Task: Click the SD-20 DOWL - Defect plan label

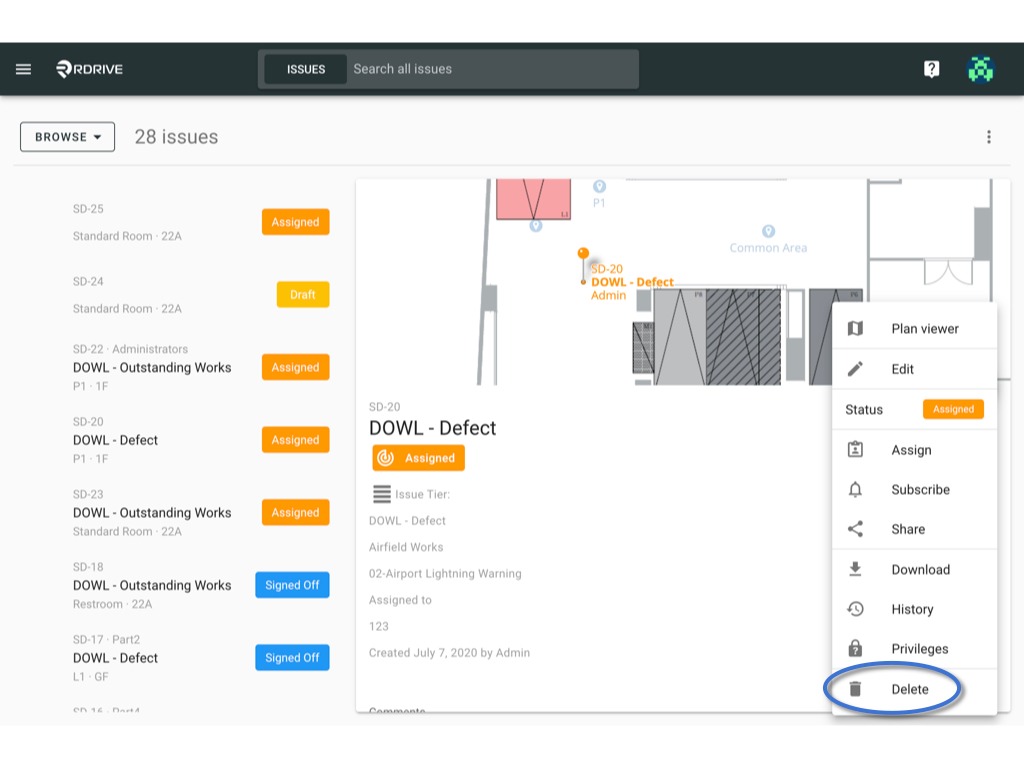Action: (632, 282)
